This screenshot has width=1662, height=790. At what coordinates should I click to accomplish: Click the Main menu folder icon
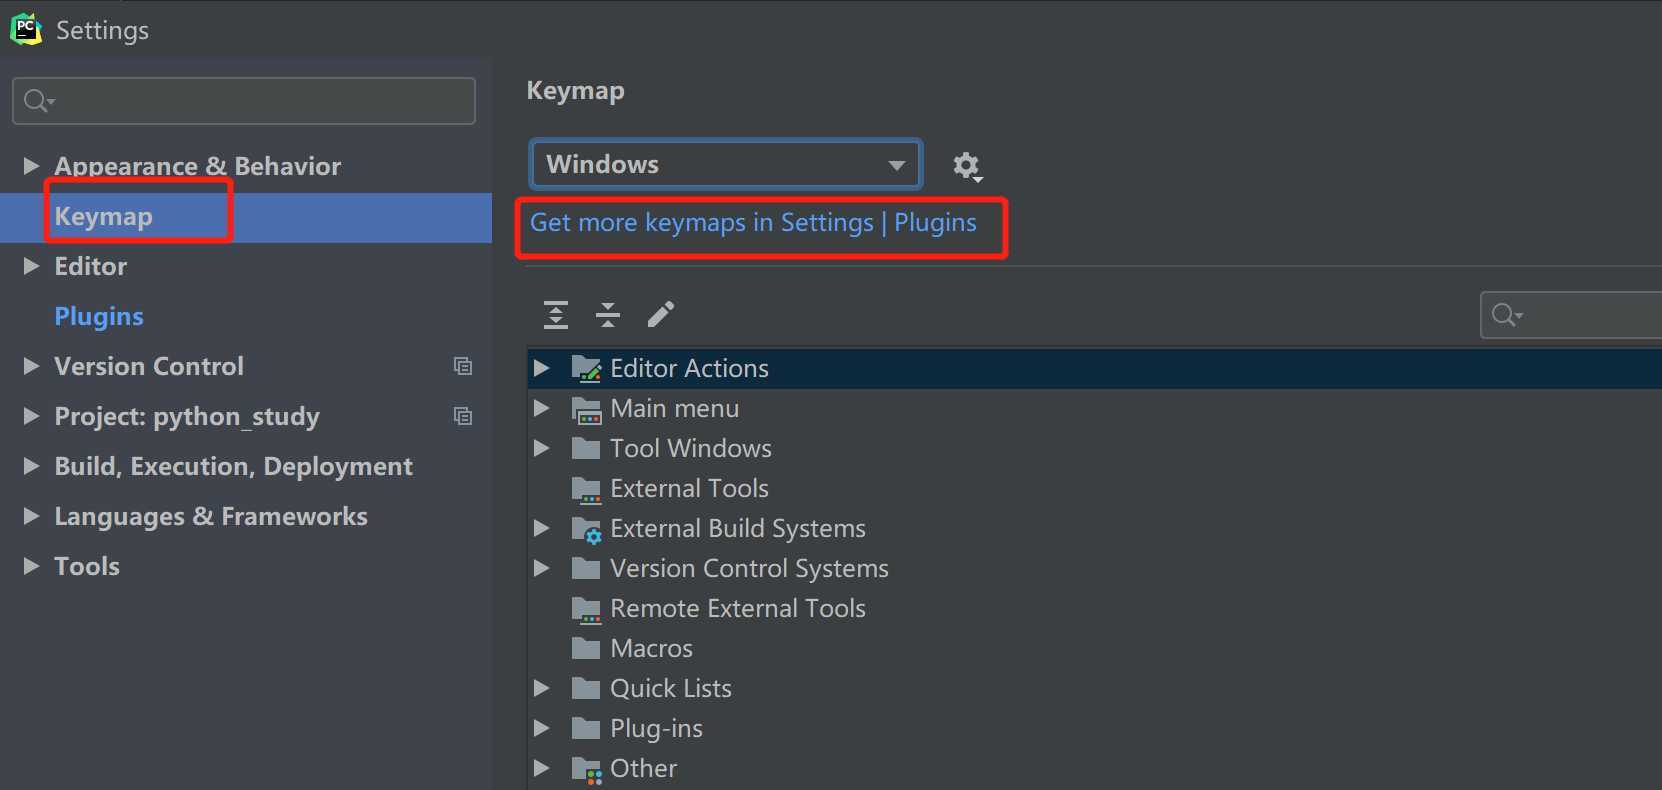coord(586,409)
